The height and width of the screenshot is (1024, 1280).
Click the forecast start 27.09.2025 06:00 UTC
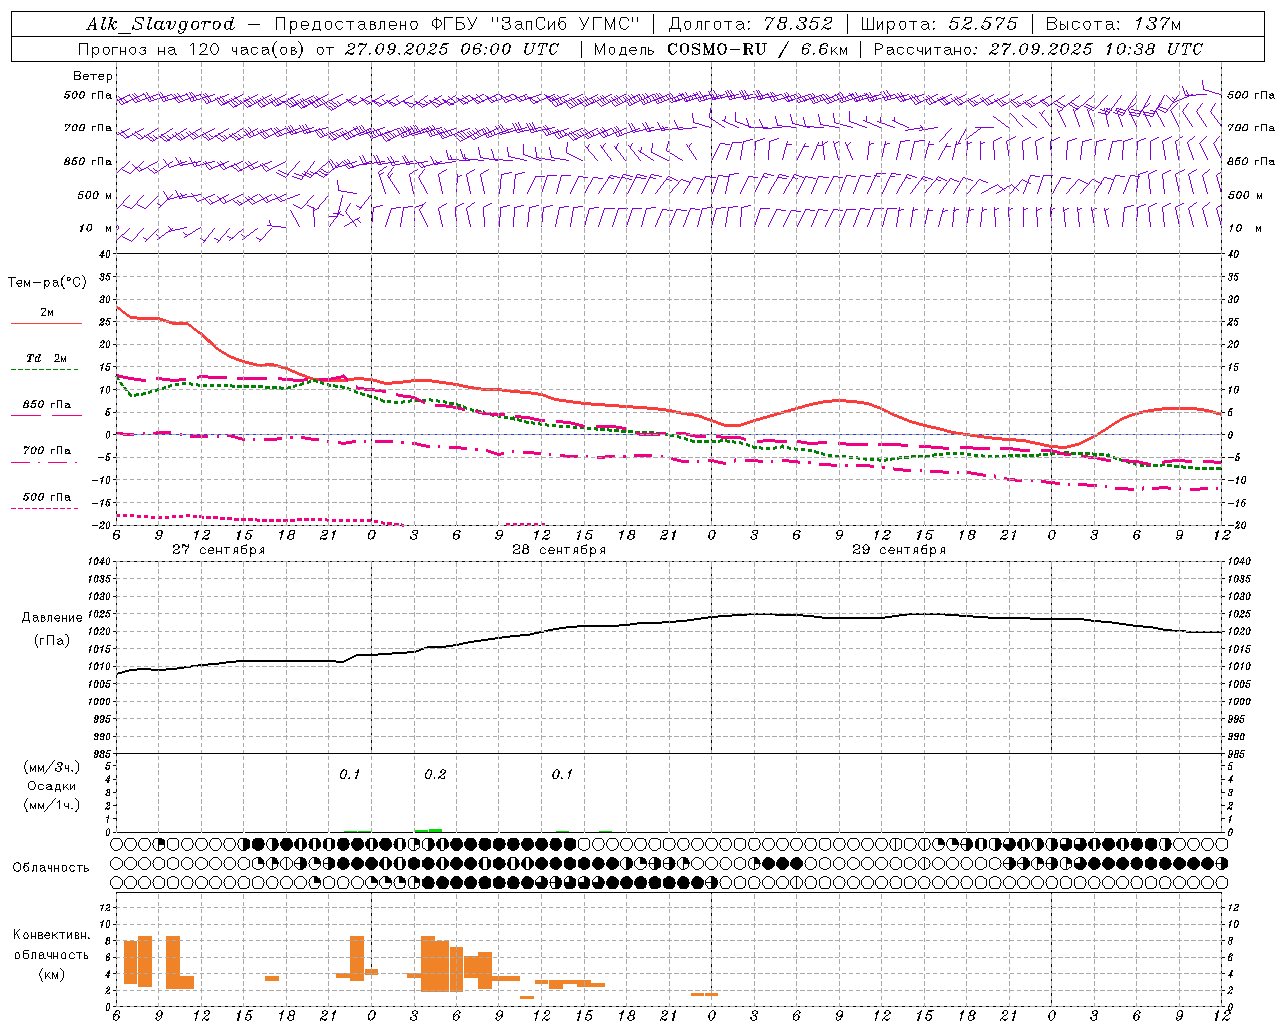pos(452,49)
